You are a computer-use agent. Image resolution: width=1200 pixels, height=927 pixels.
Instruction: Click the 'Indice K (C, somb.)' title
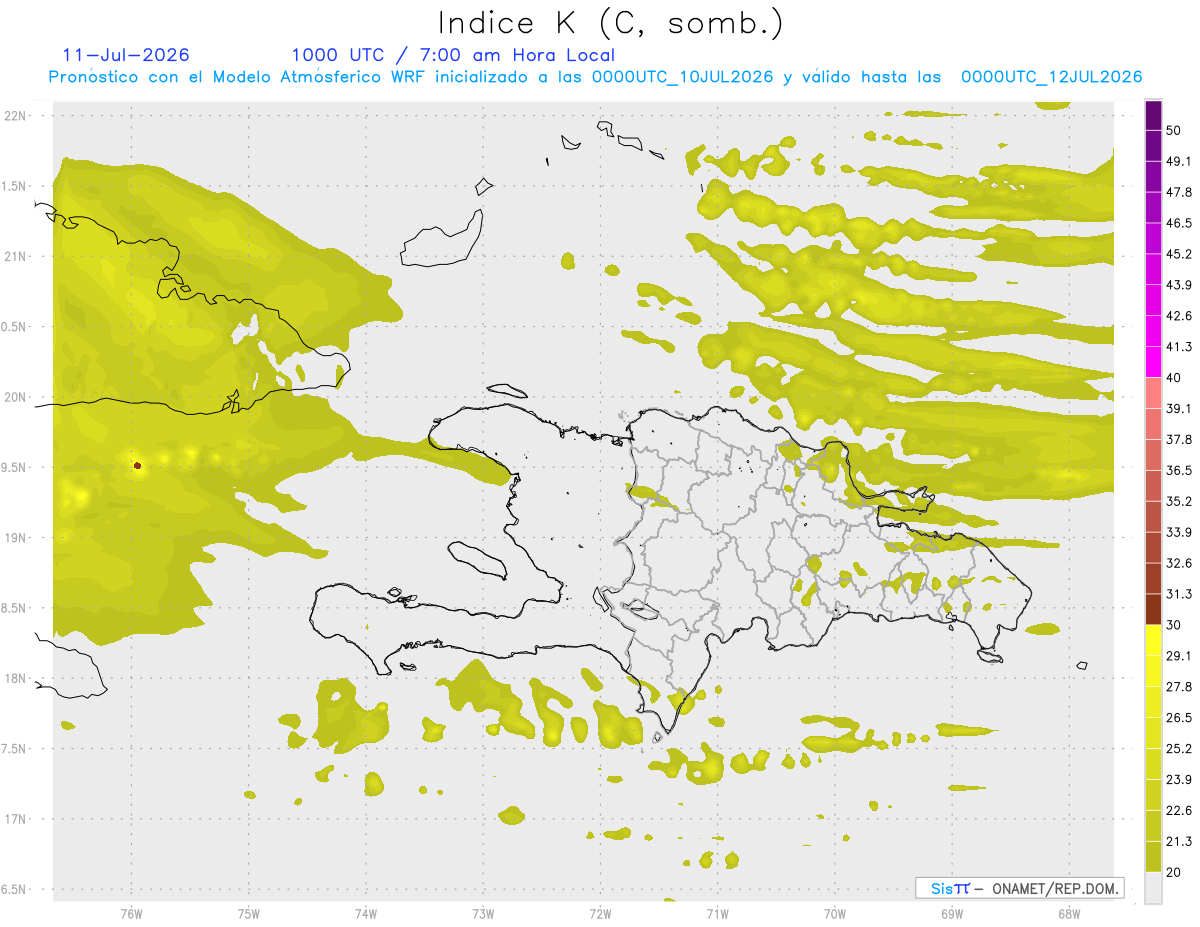pyautogui.click(x=610, y=23)
